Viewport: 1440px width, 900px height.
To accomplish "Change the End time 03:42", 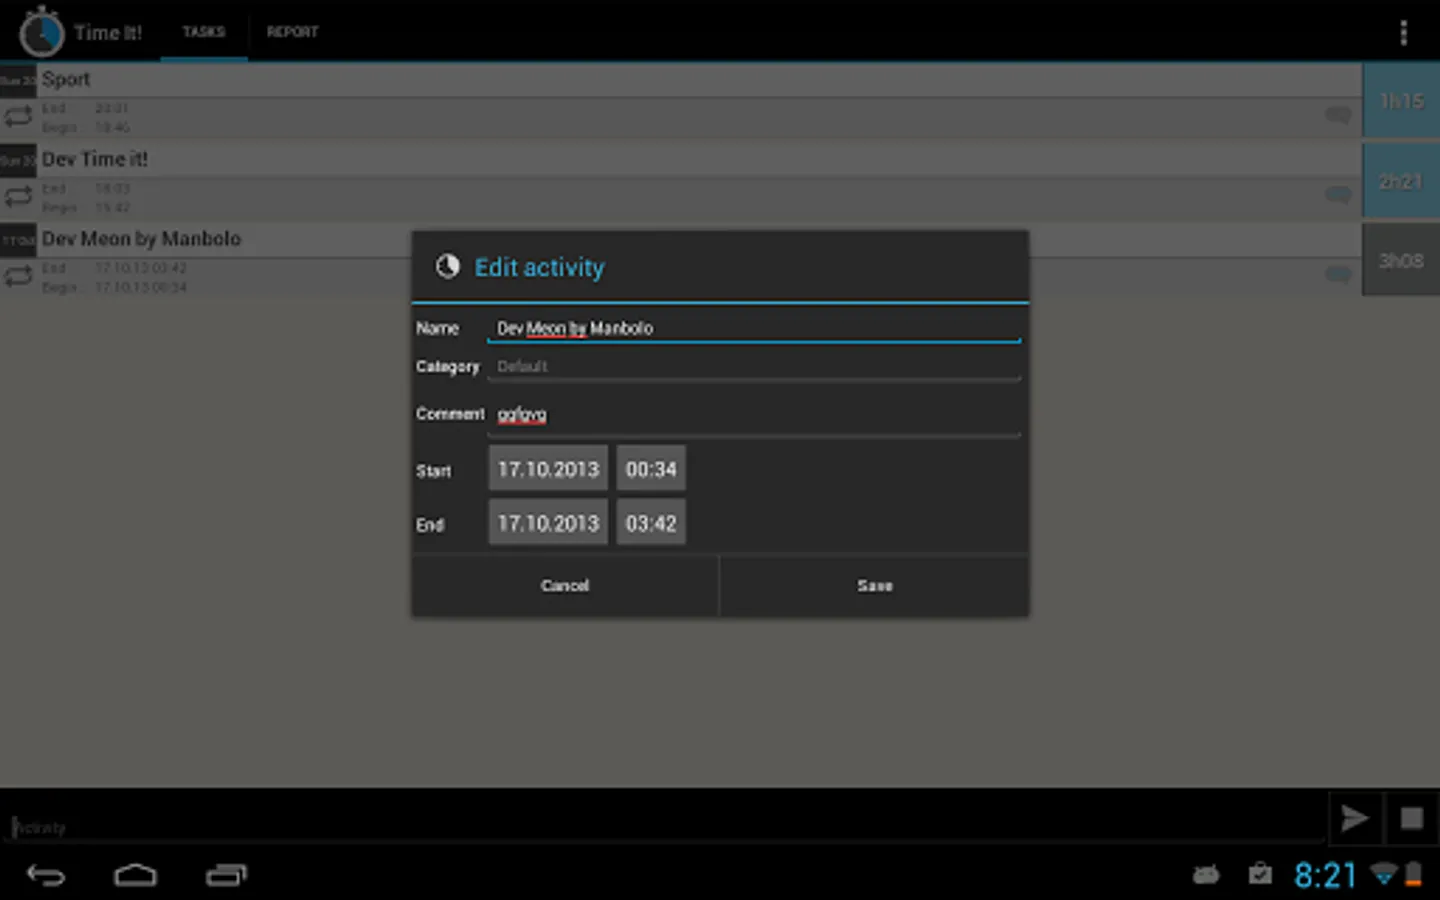I will pyautogui.click(x=651, y=523).
